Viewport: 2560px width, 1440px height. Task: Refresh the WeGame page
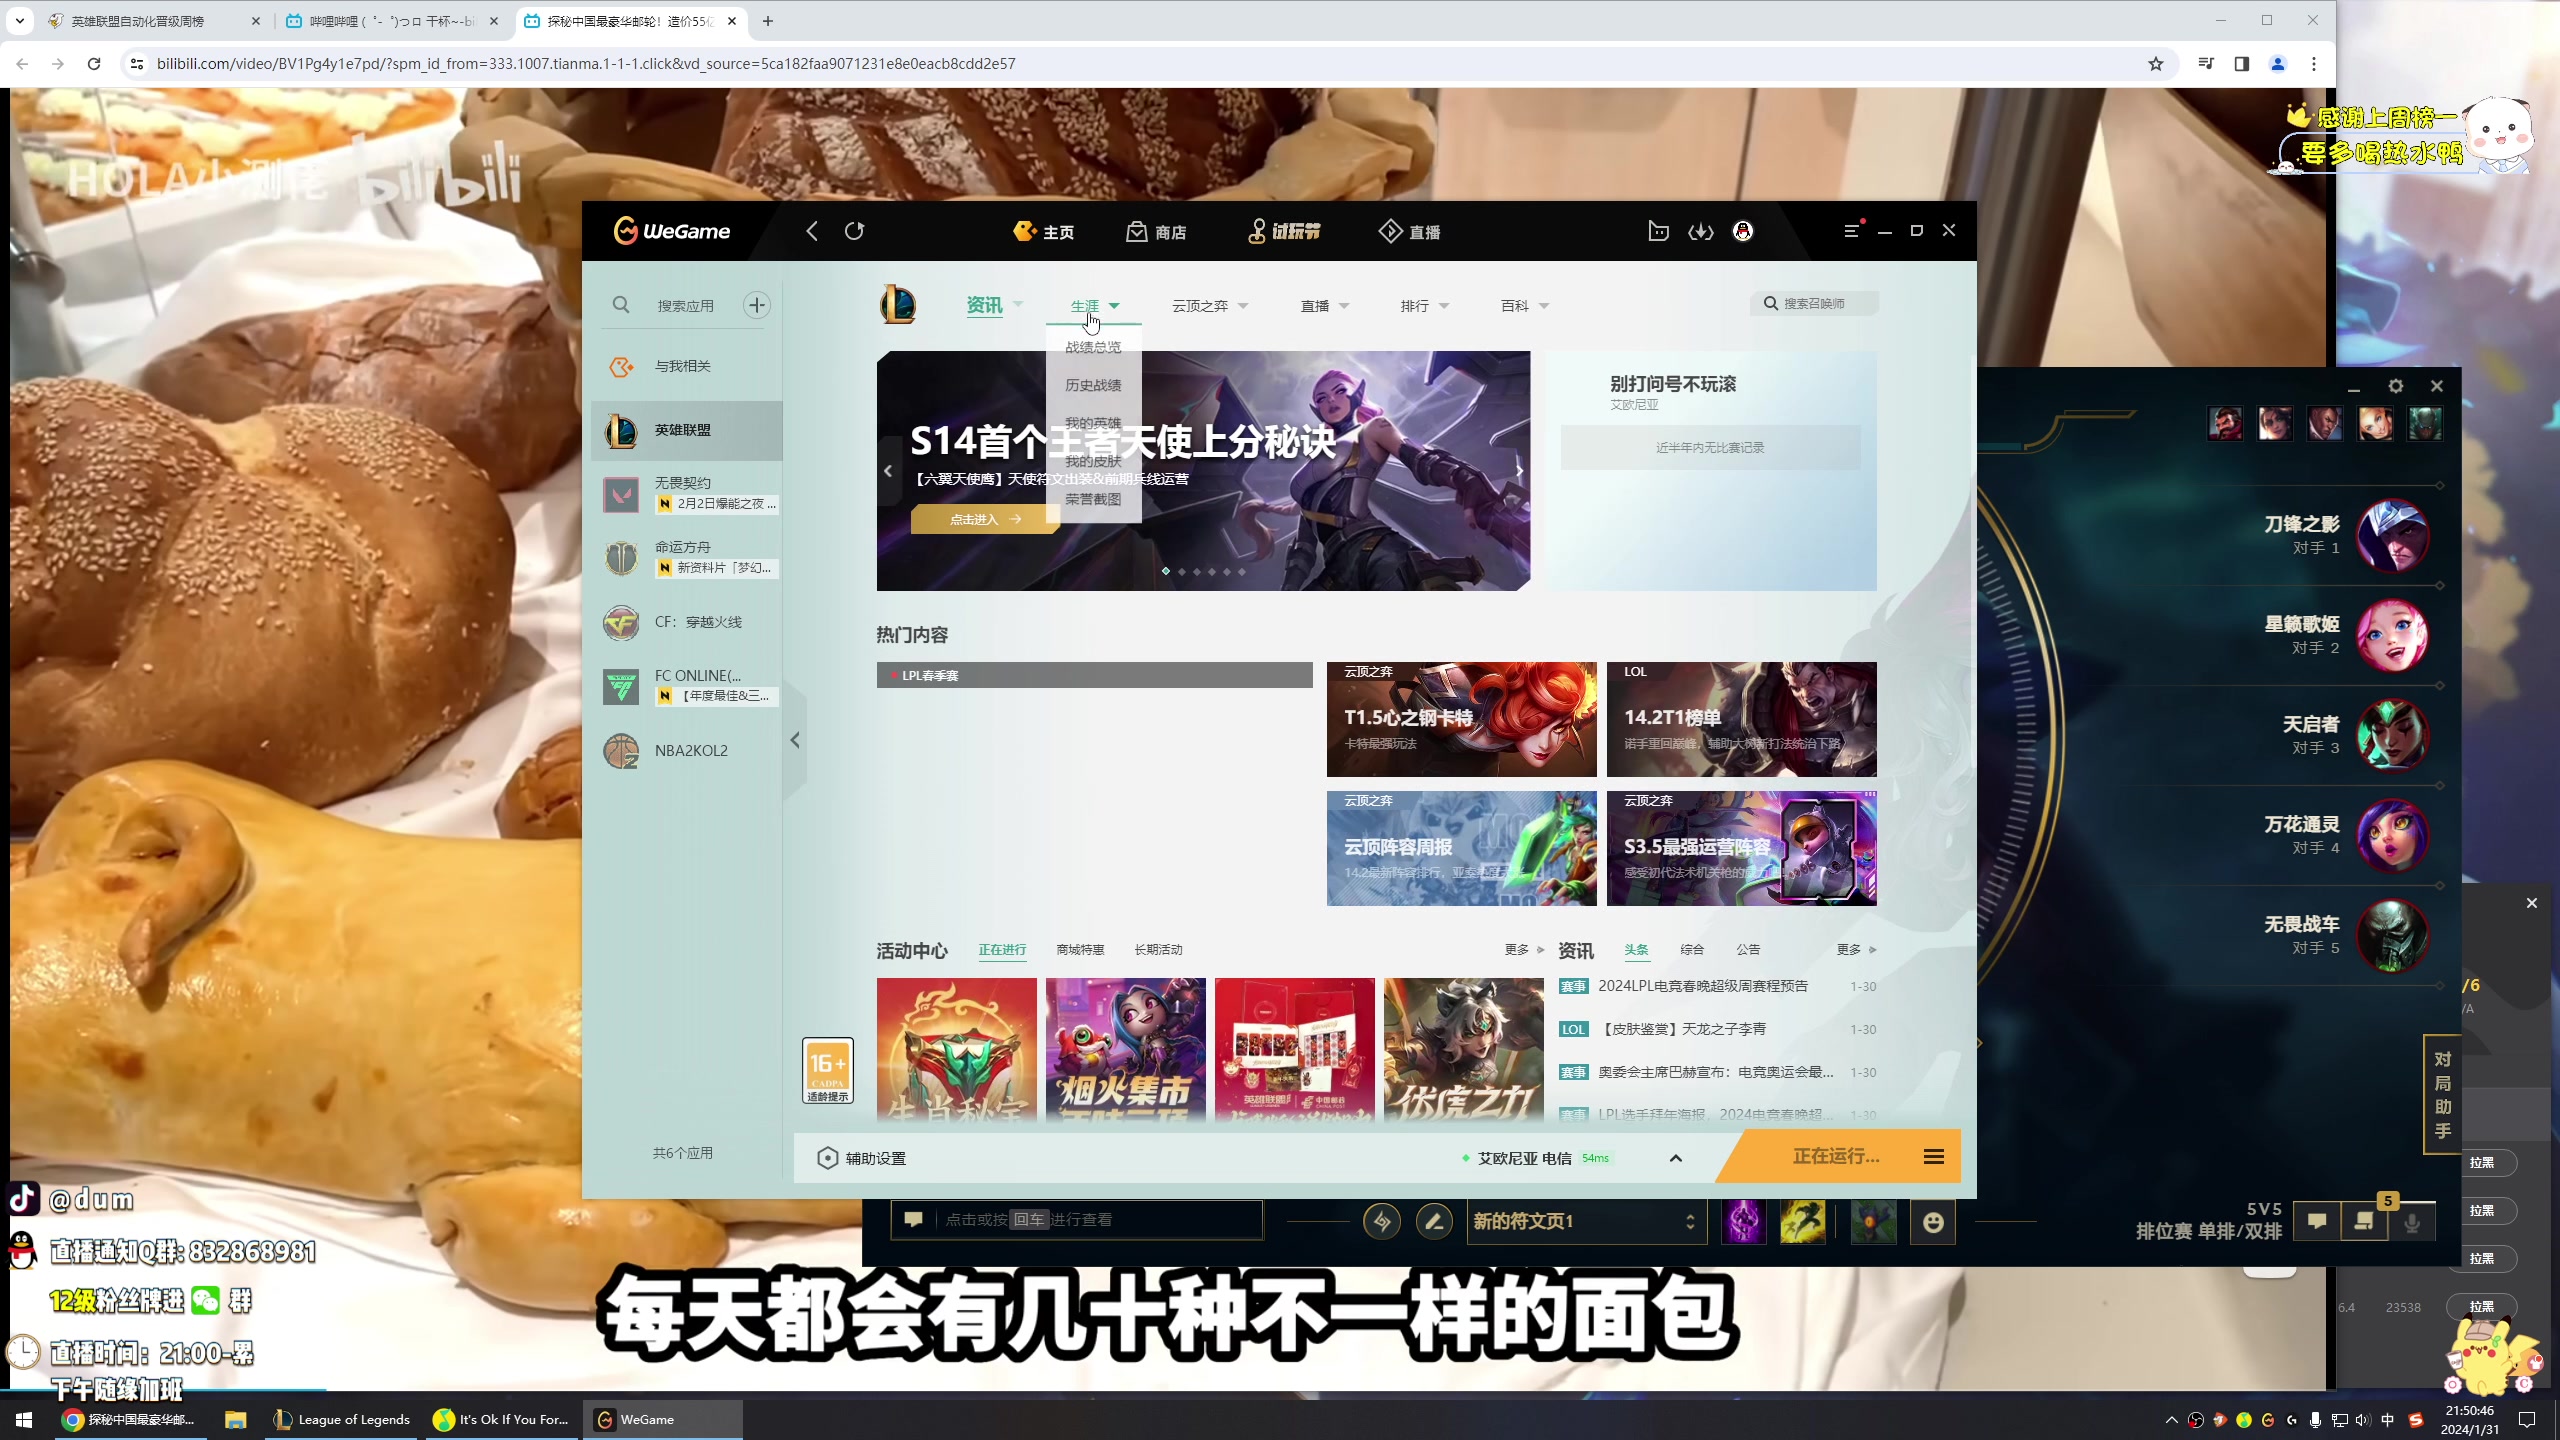854,231
